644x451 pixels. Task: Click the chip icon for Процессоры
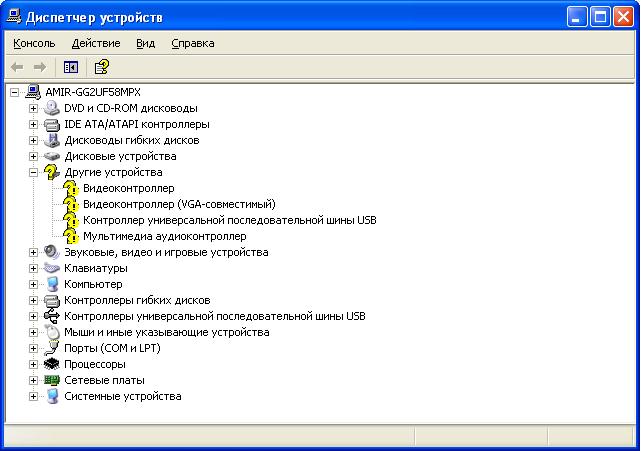pyautogui.click(x=52, y=364)
